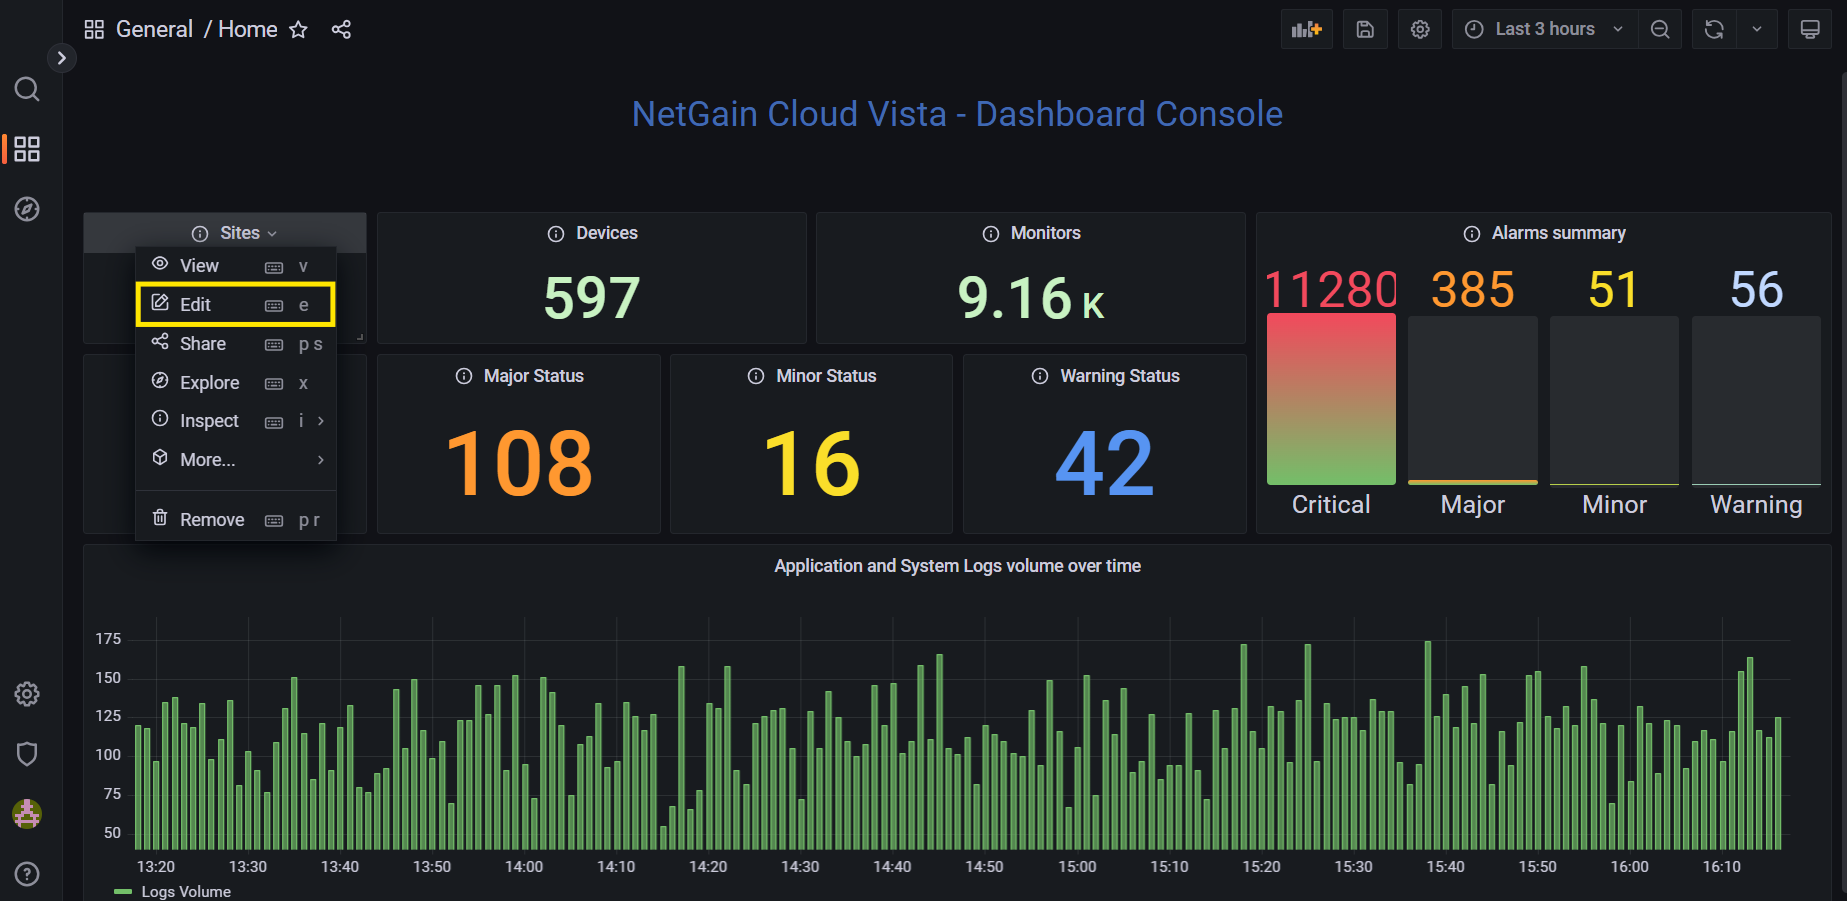1847x901 pixels.
Task: Open Server Admin shield icon
Action: click(27, 754)
